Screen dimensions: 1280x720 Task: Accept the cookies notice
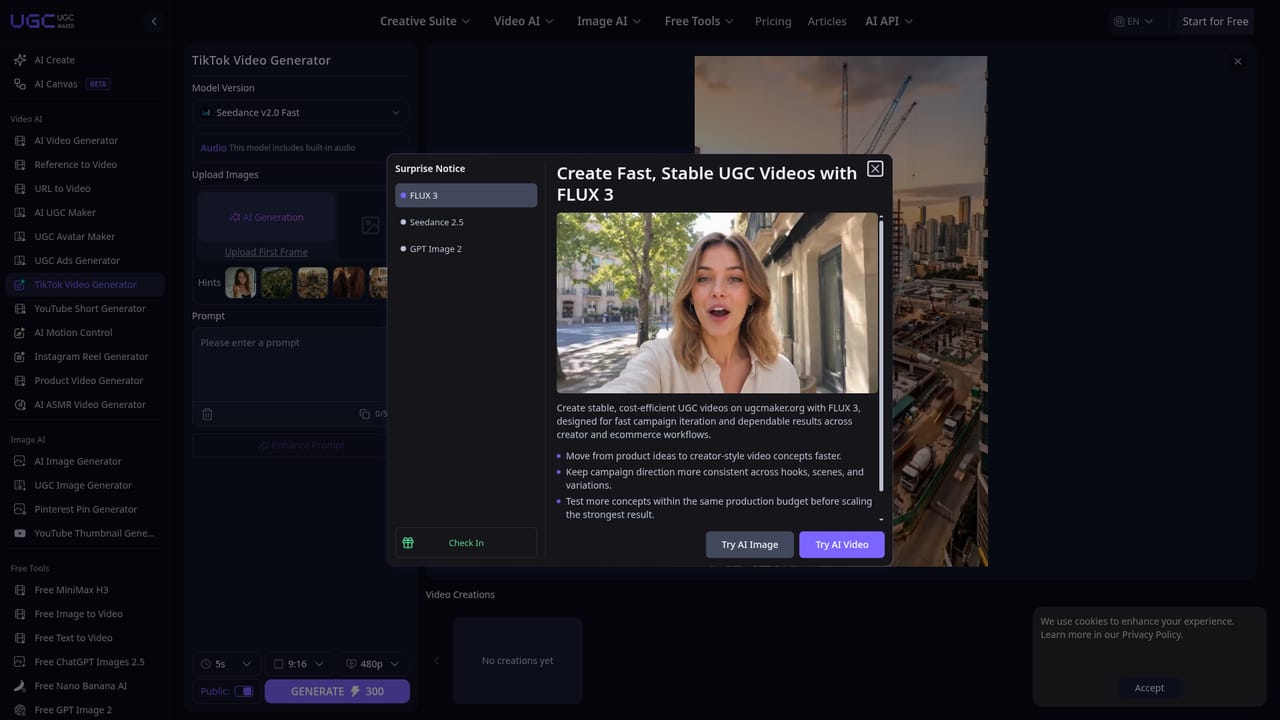point(1149,688)
